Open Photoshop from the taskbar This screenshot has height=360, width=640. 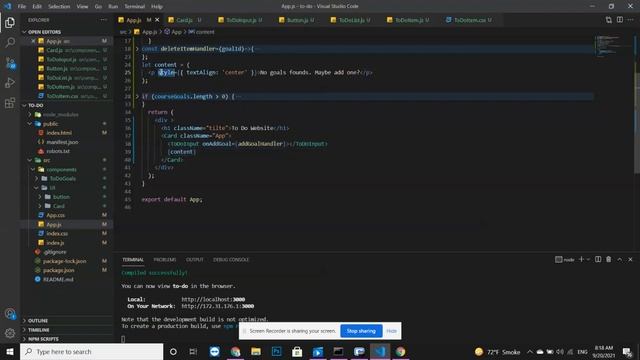coord(276,351)
